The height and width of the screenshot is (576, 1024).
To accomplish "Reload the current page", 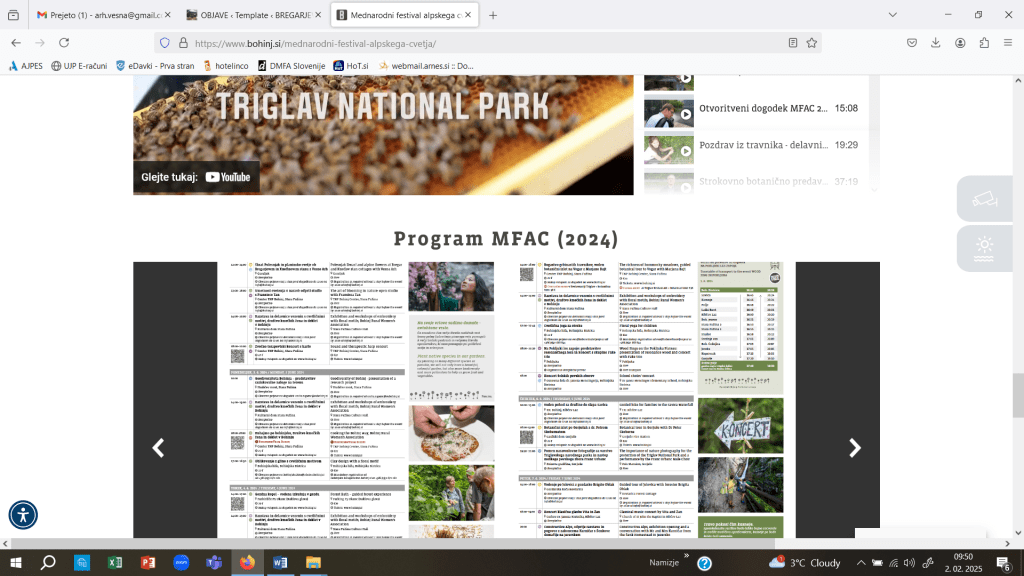I will (70, 43).
